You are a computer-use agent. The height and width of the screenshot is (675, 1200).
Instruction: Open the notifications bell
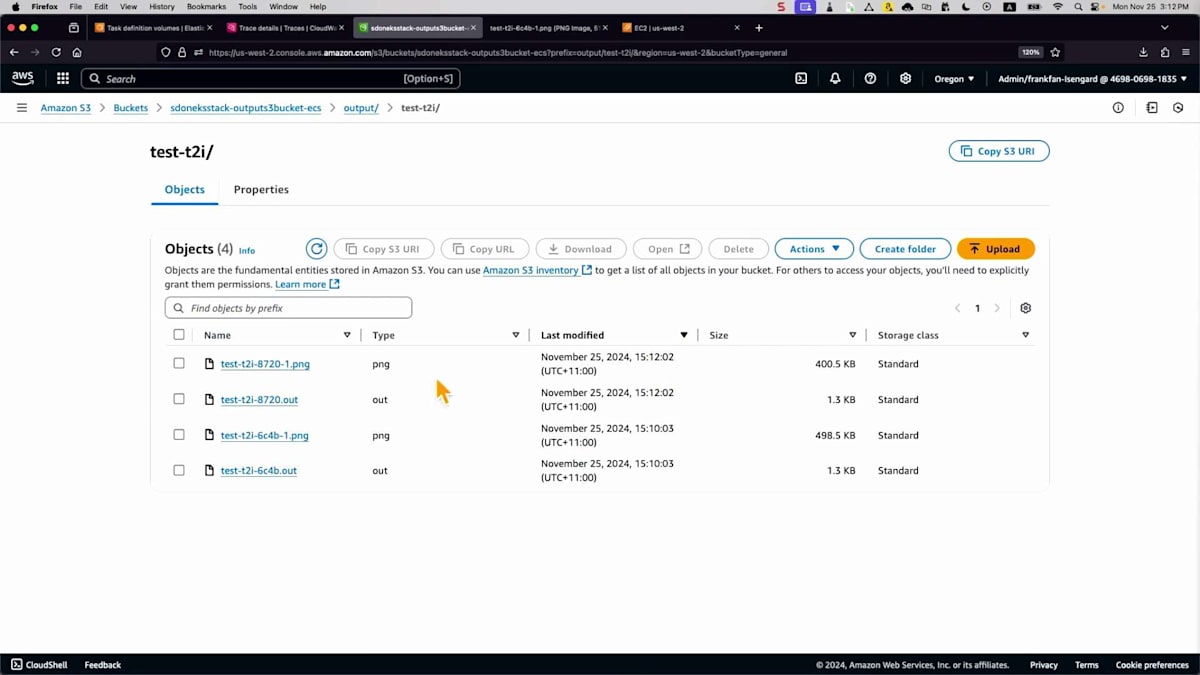(835, 78)
